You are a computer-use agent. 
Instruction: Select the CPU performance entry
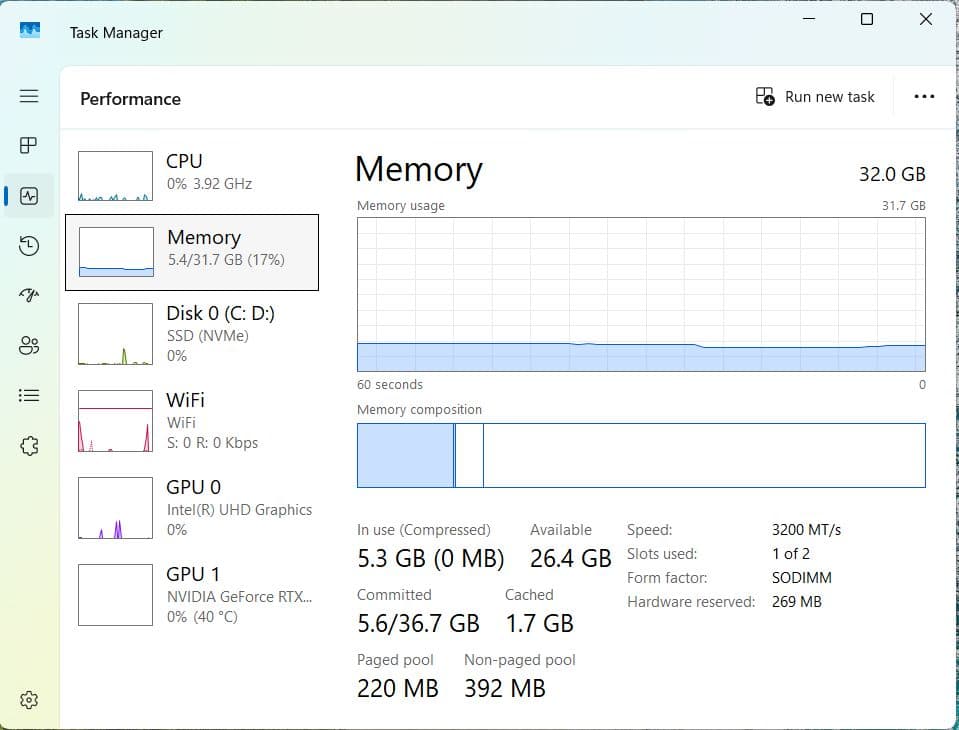(x=192, y=176)
